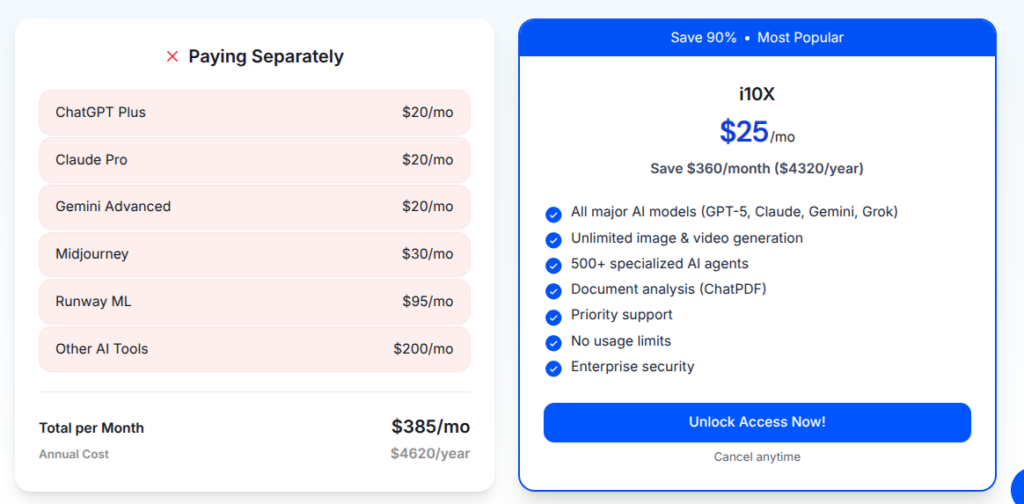Click checkmark icon for 500+ specialized AI agents
The height and width of the screenshot is (504, 1024).
[x=553, y=265]
